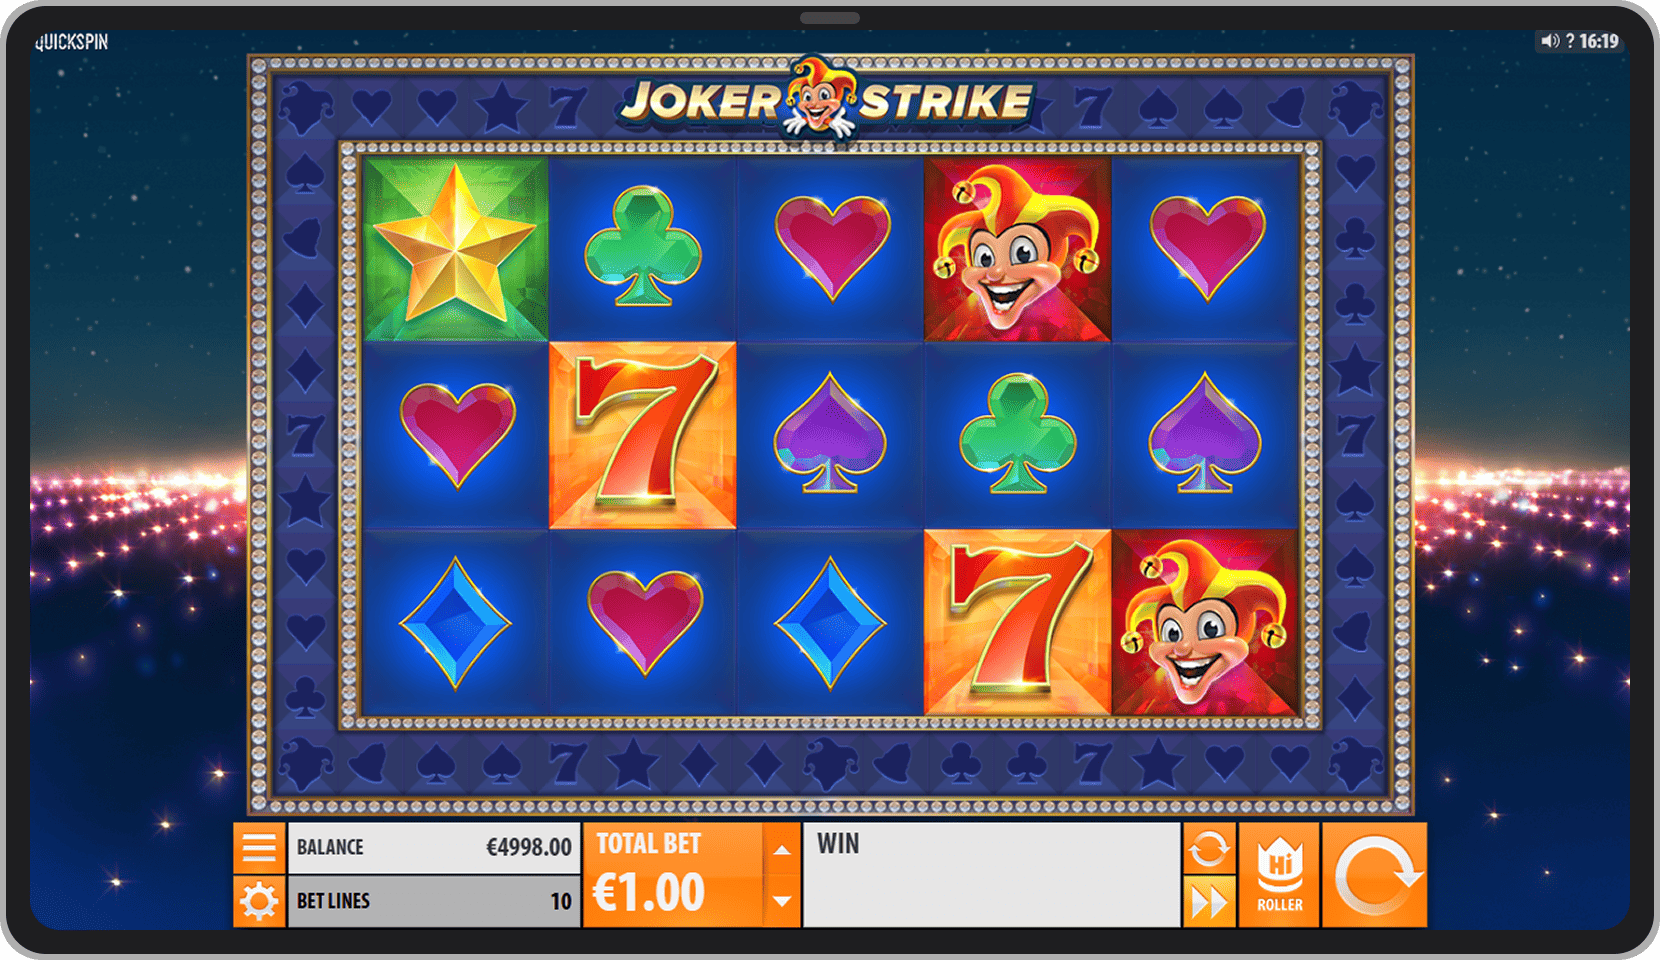Image resolution: width=1660 pixels, height=960 pixels.
Task: Open the hamburger menu button
Action: [259, 848]
